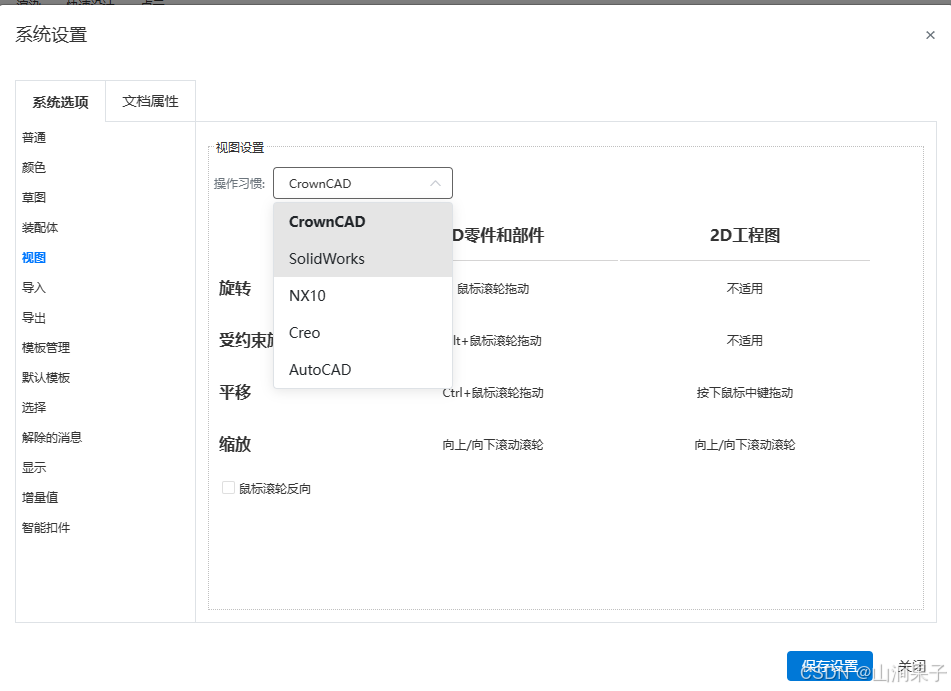The image size is (951, 691).
Task: Click the 缩放 row label
Action: click(x=235, y=445)
